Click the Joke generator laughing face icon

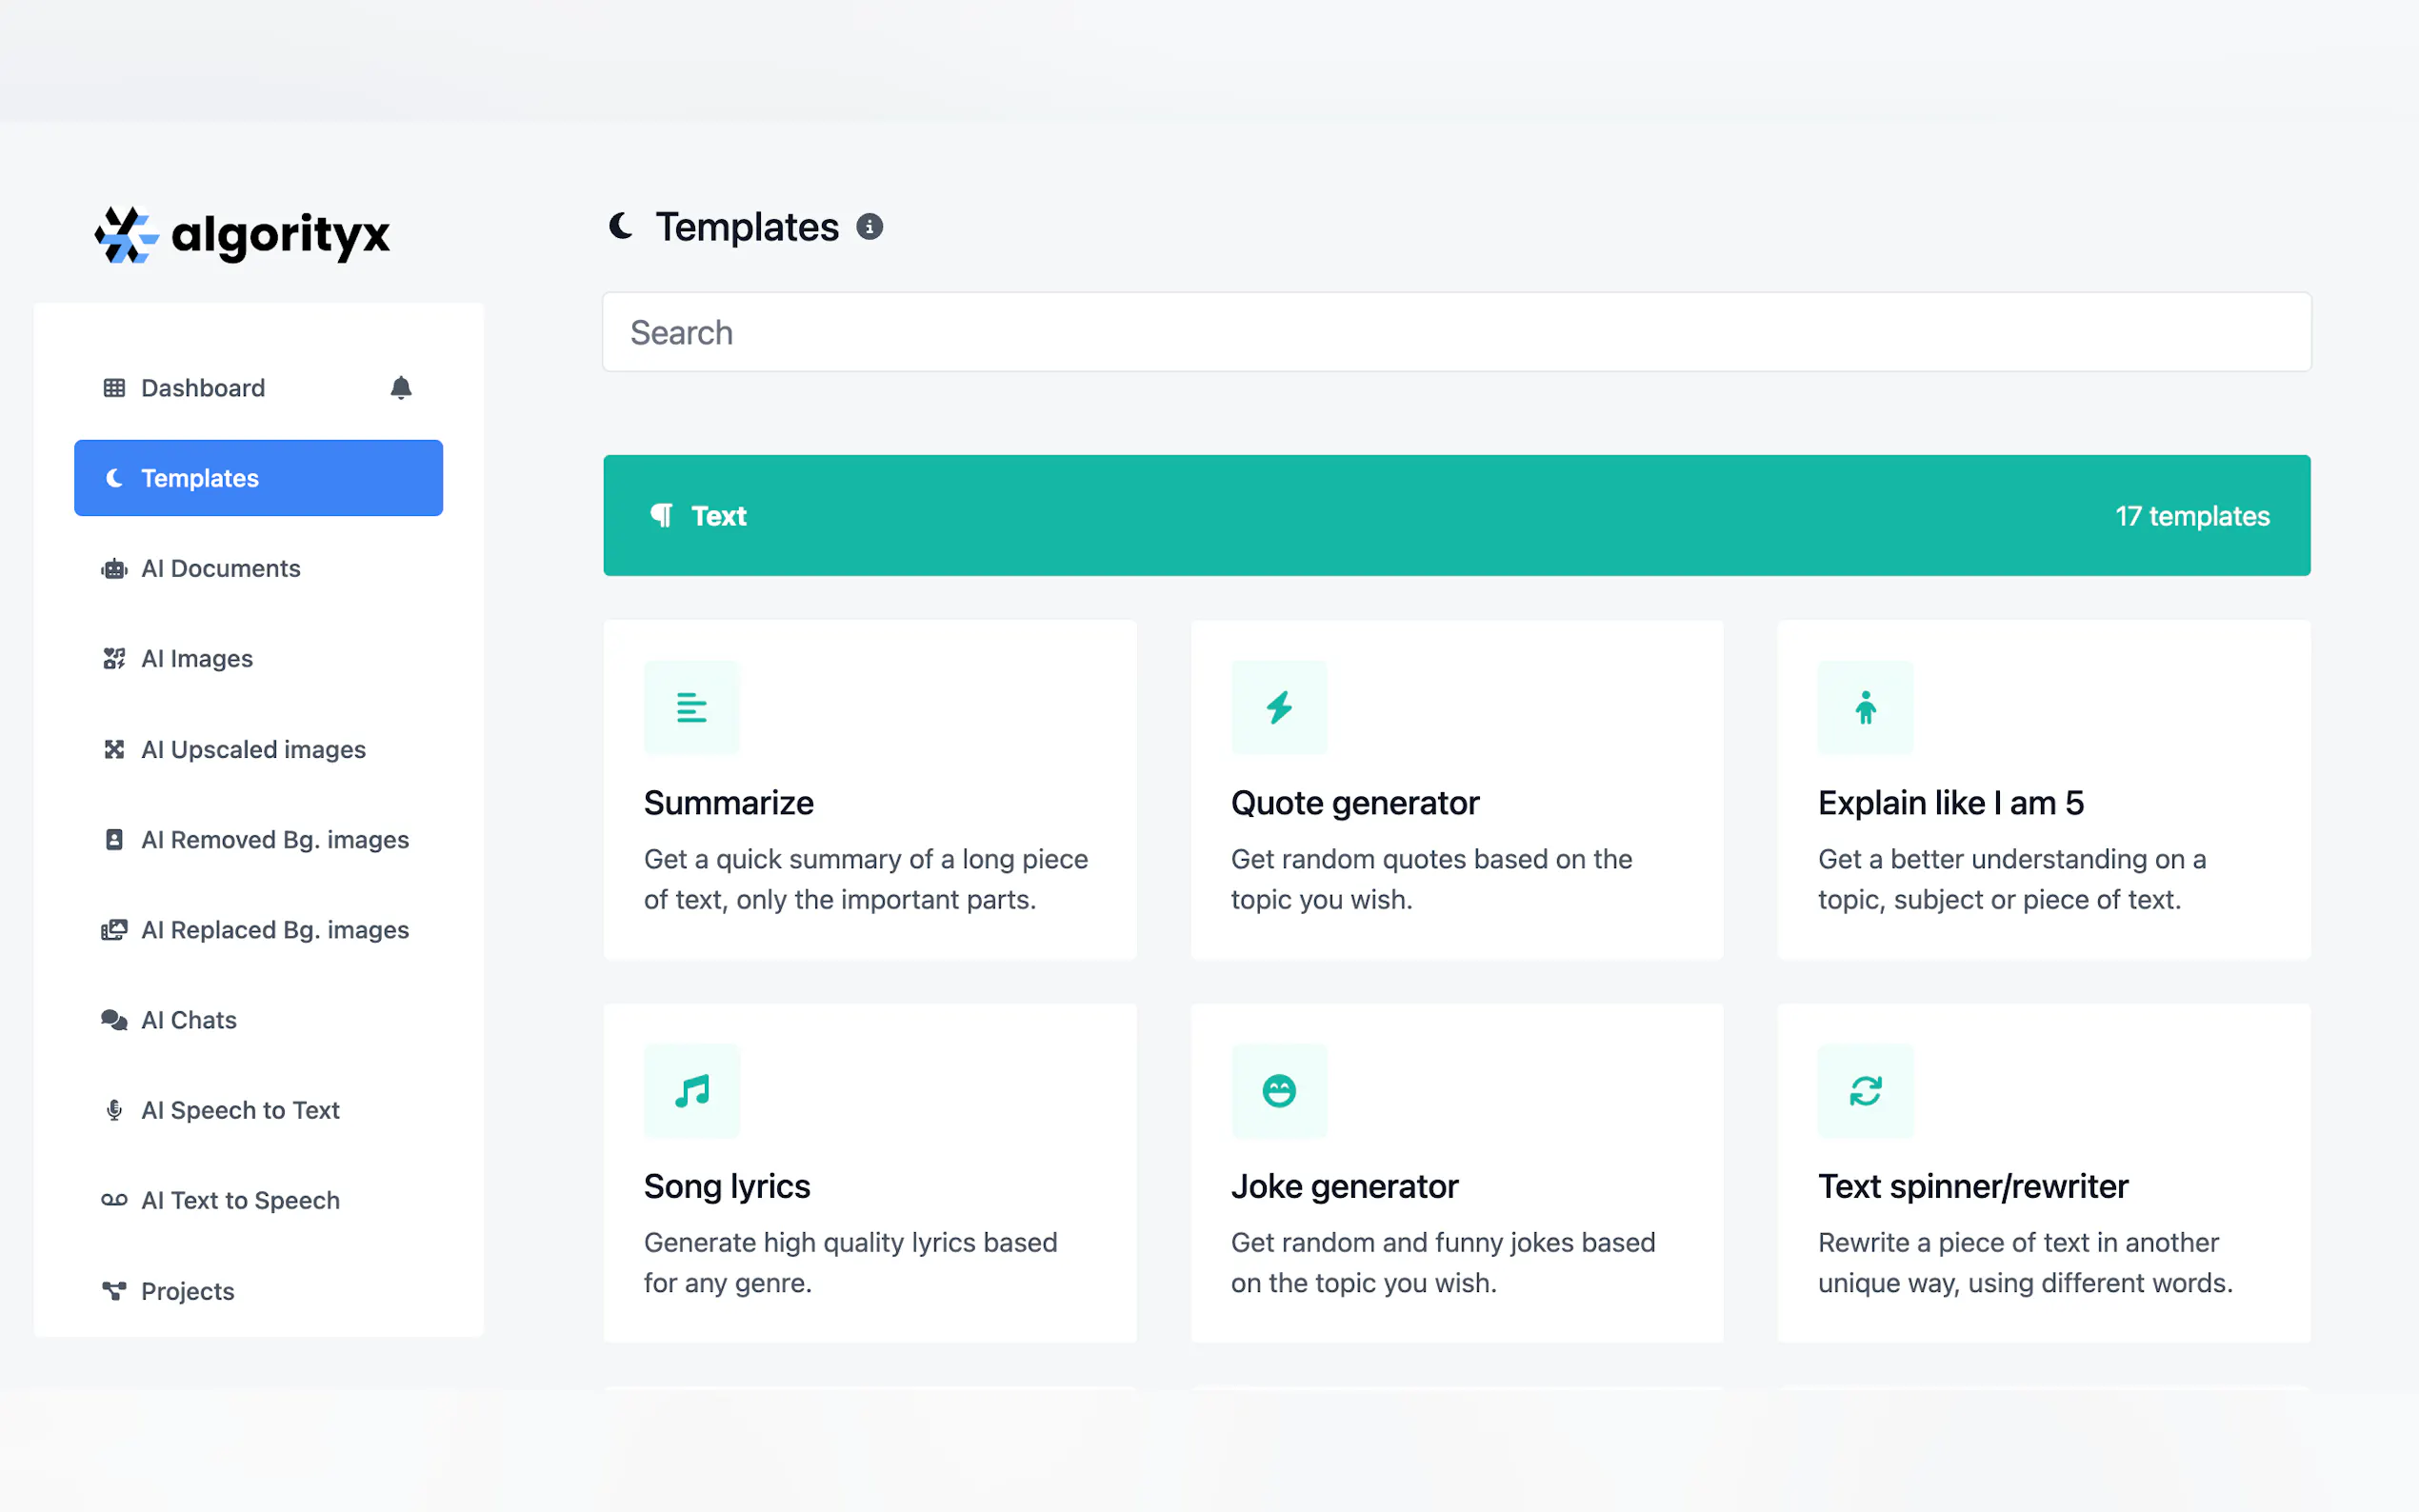tap(1278, 1091)
